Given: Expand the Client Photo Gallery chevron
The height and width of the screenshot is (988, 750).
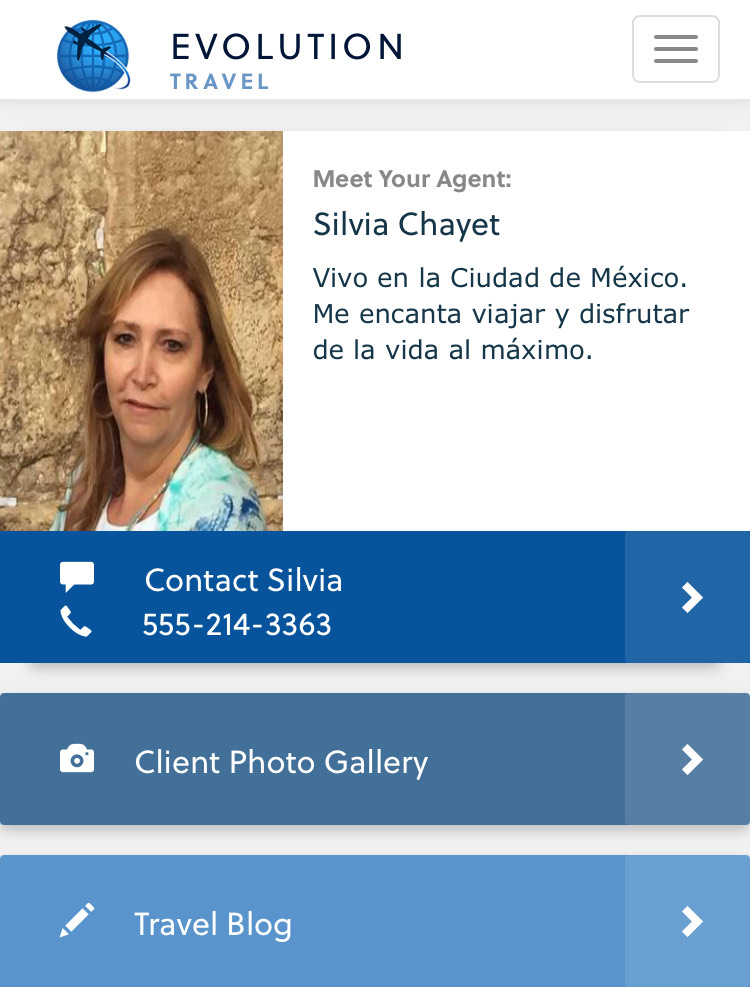Looking at the screenshot, I should coord(691,760).
